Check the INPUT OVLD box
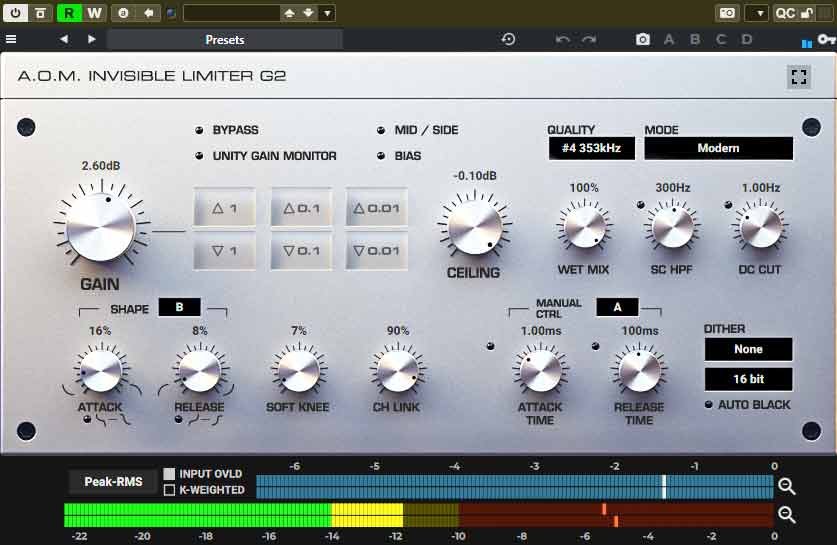Screen dimensions: 837x545 (169, 473)
